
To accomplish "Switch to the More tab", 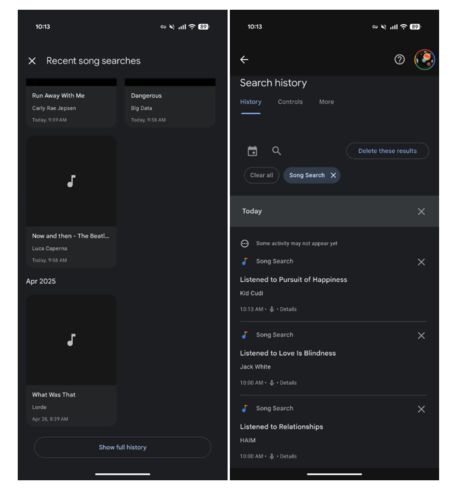I will click(x=326, y=102).
